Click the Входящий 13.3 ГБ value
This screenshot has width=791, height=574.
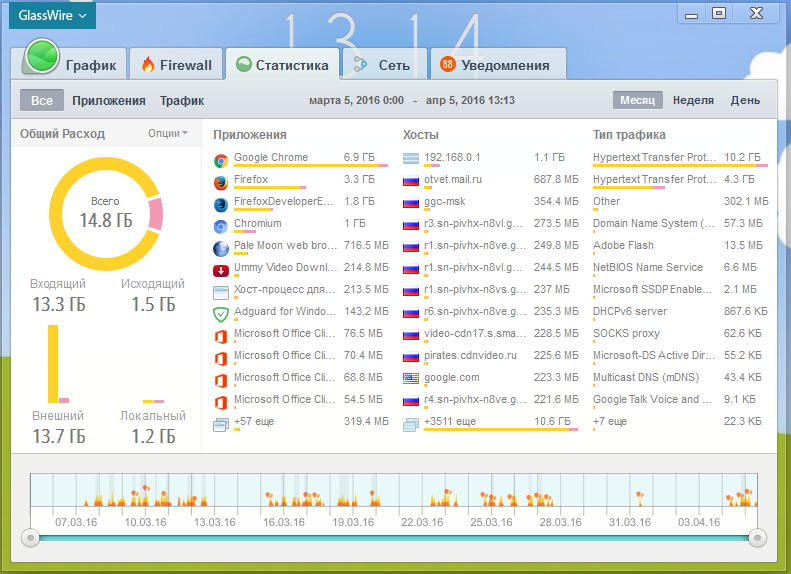[x=59, y=304]
